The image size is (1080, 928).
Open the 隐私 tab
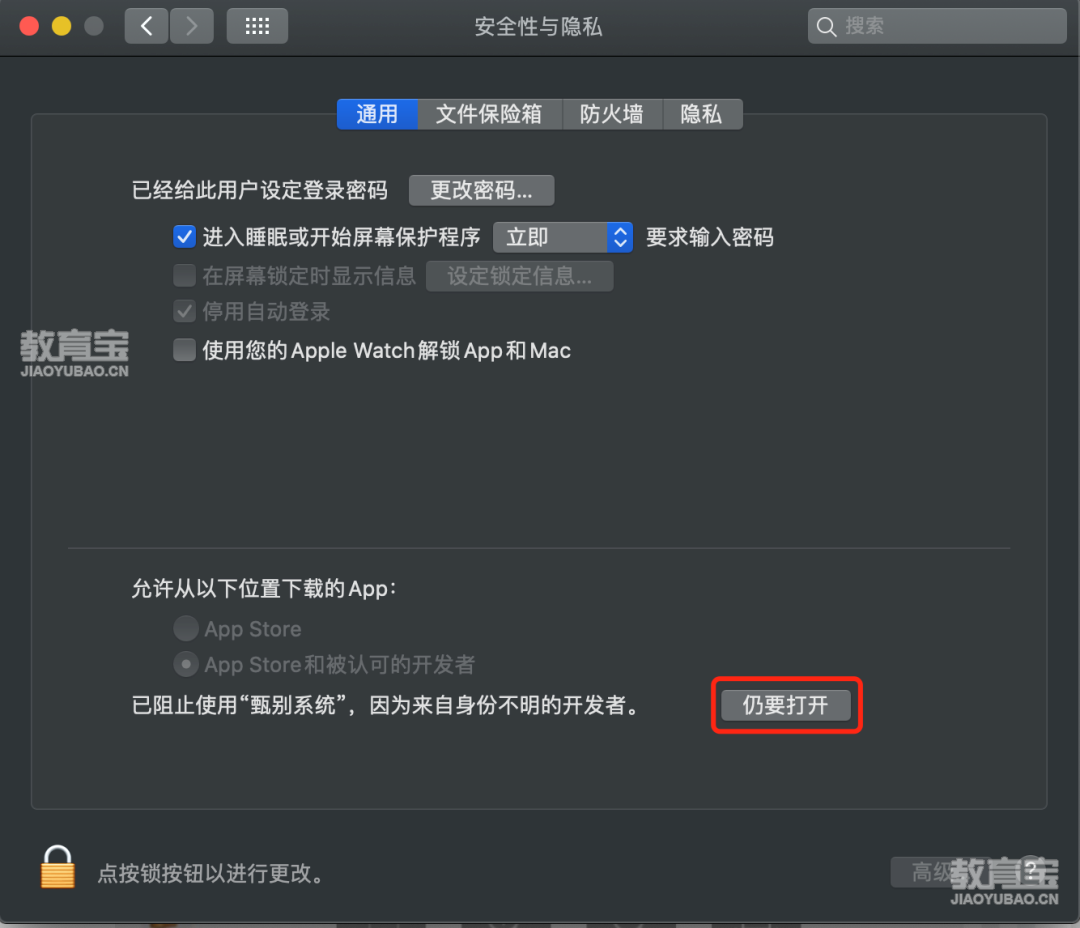pyautogui.click(x=702, y=114)
